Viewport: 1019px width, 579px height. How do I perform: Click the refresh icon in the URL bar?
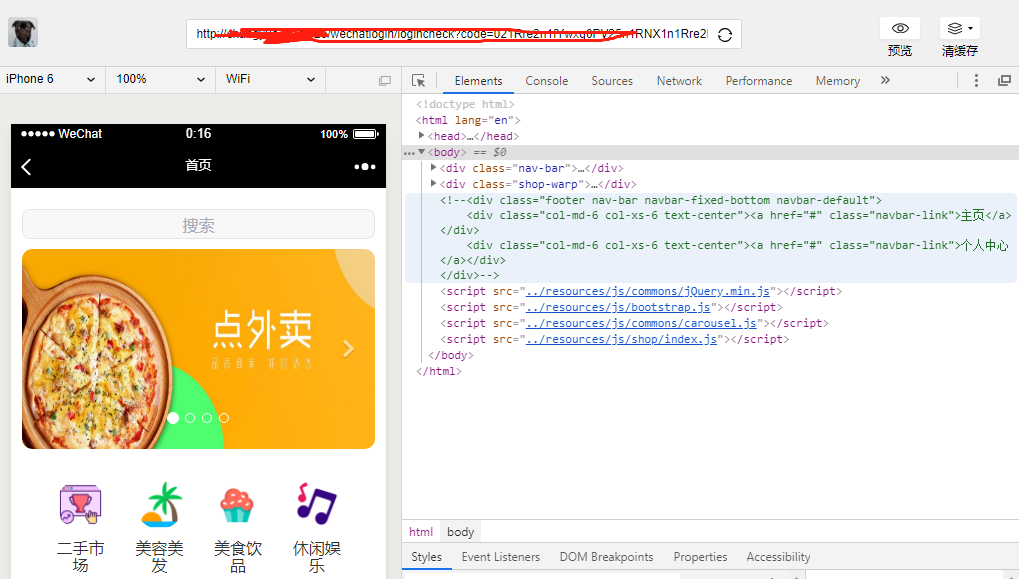tap(725, 34)
